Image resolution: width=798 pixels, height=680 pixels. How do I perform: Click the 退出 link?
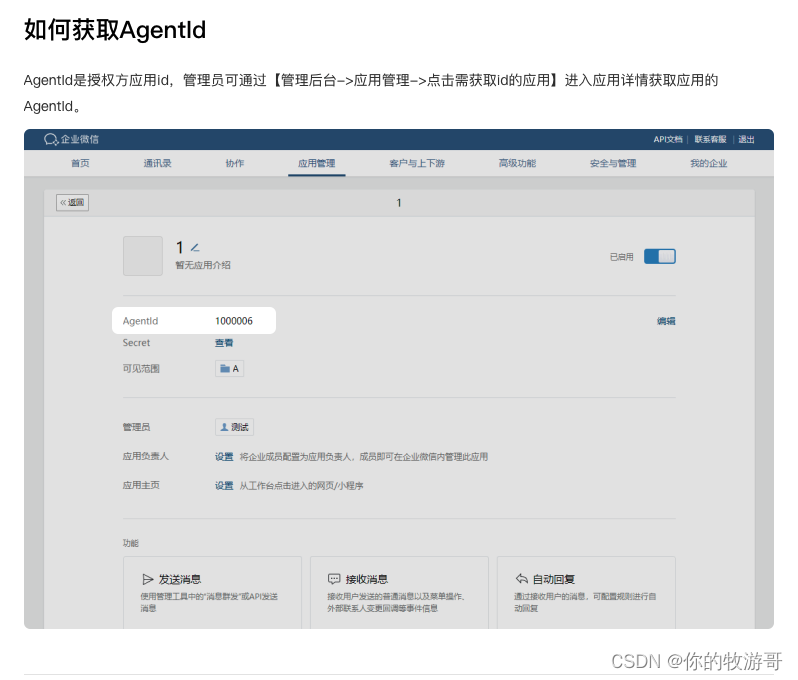pyautogui.click(x=747, y=139)
